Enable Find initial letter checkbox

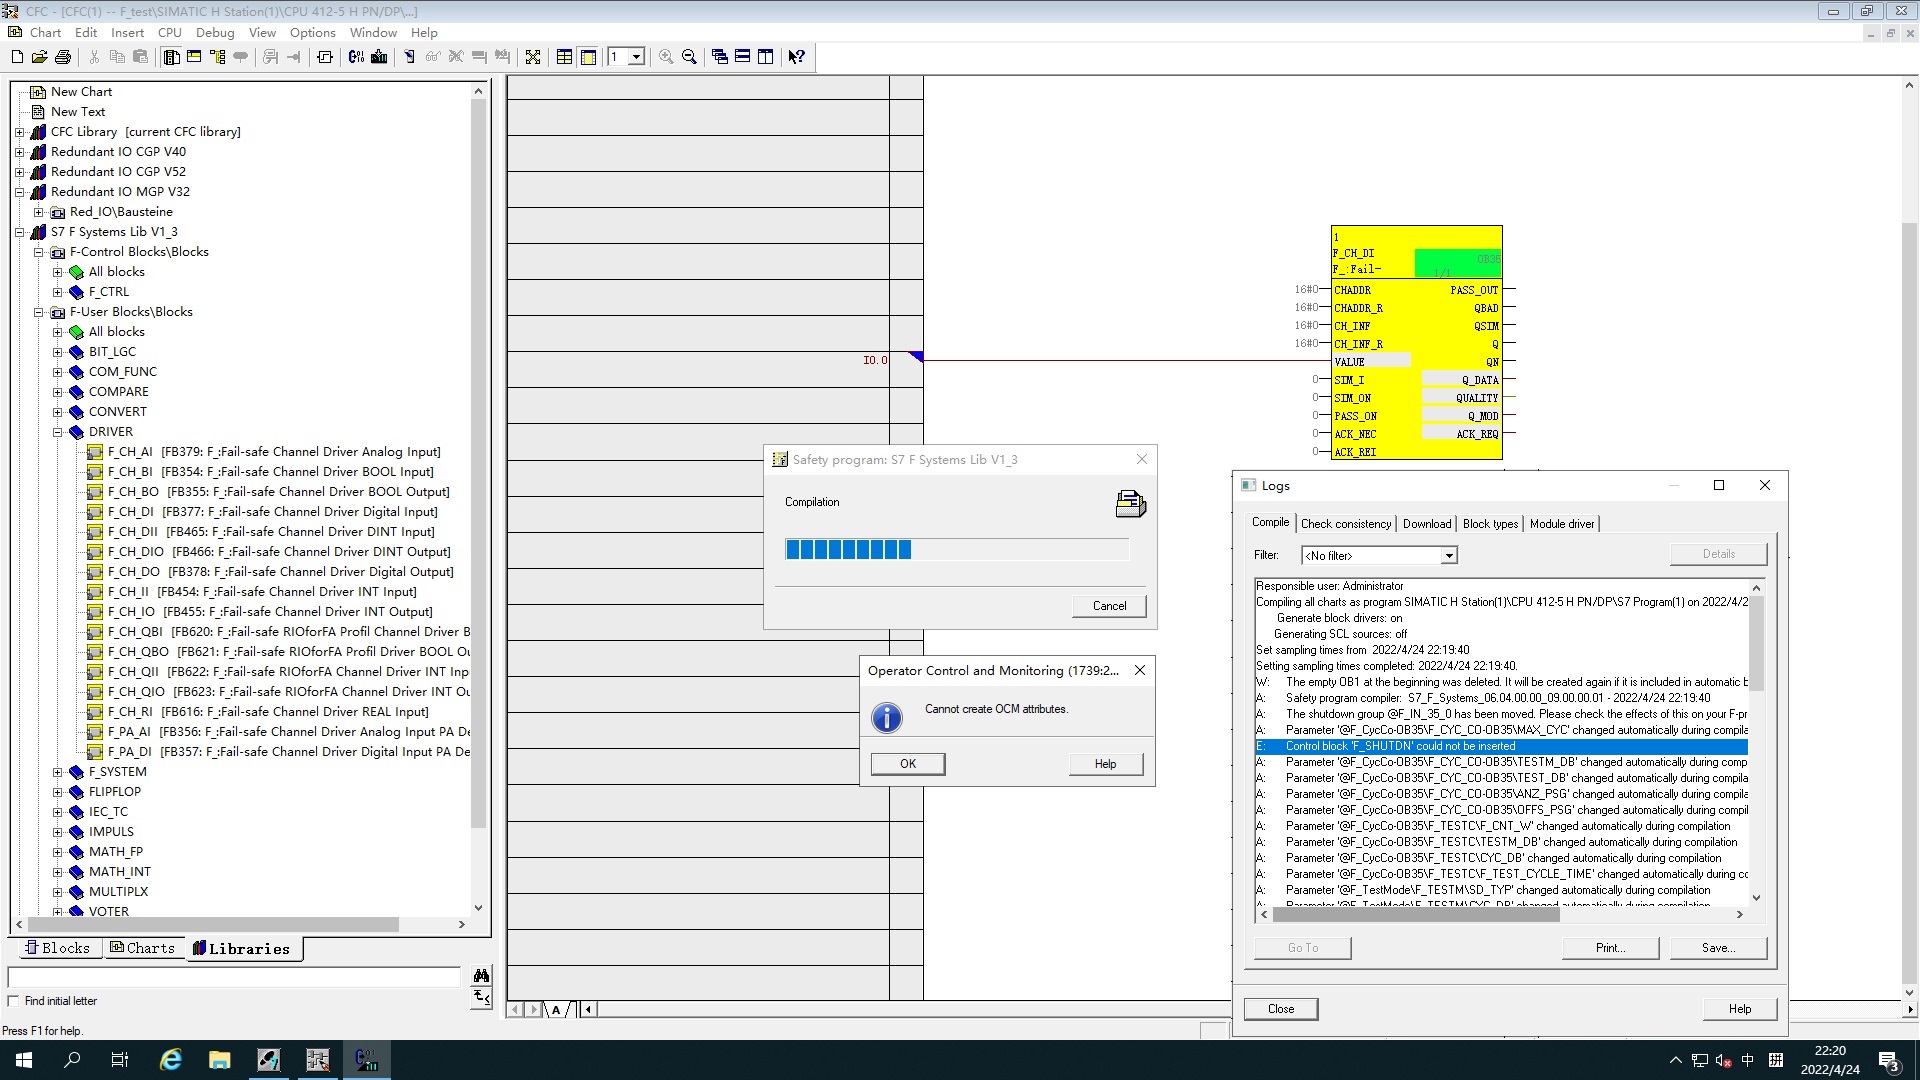pos(13,1001)
